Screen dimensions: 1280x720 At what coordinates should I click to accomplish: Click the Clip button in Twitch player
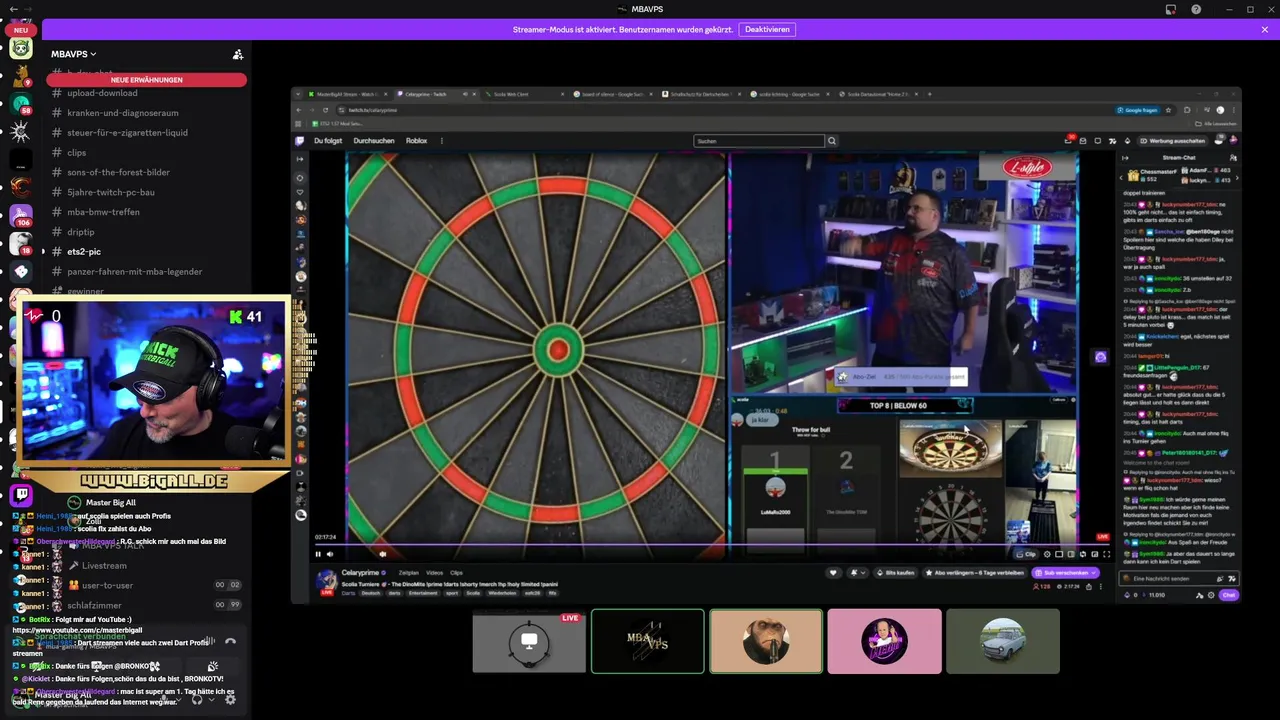[1026, 554]
